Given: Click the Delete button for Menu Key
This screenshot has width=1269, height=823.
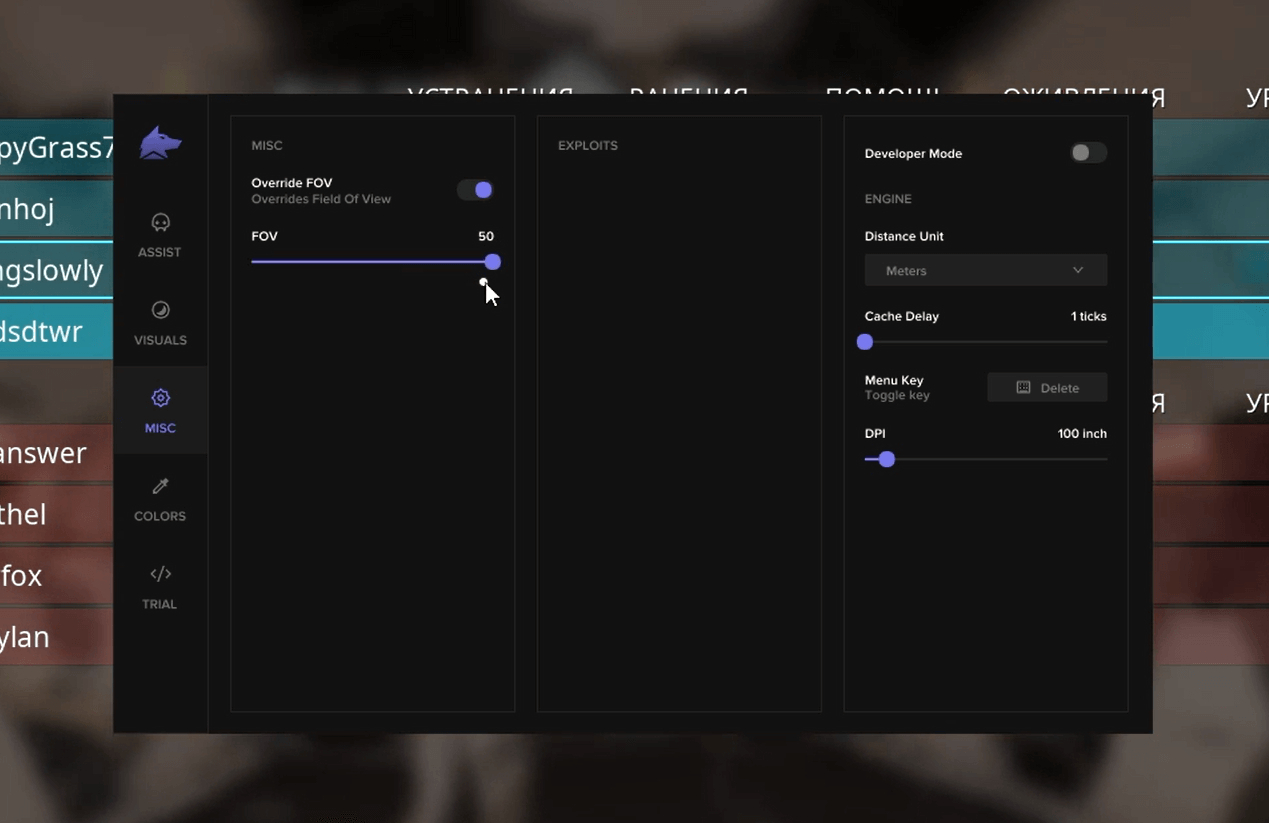Looking at the screenshot, I should tap(1047, 387).
